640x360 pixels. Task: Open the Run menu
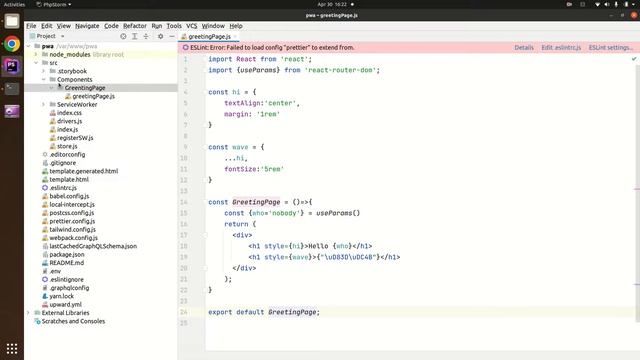157,26
